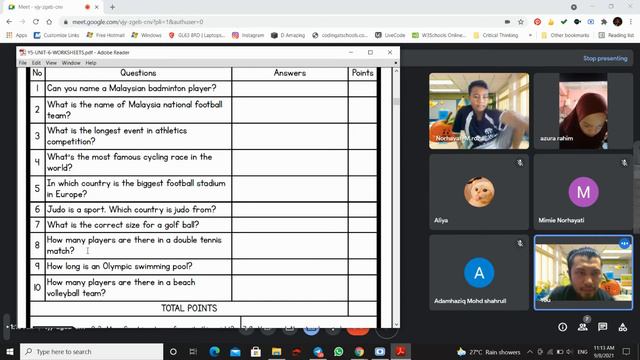Go back in browser history
640x360 pixels.
9,22
